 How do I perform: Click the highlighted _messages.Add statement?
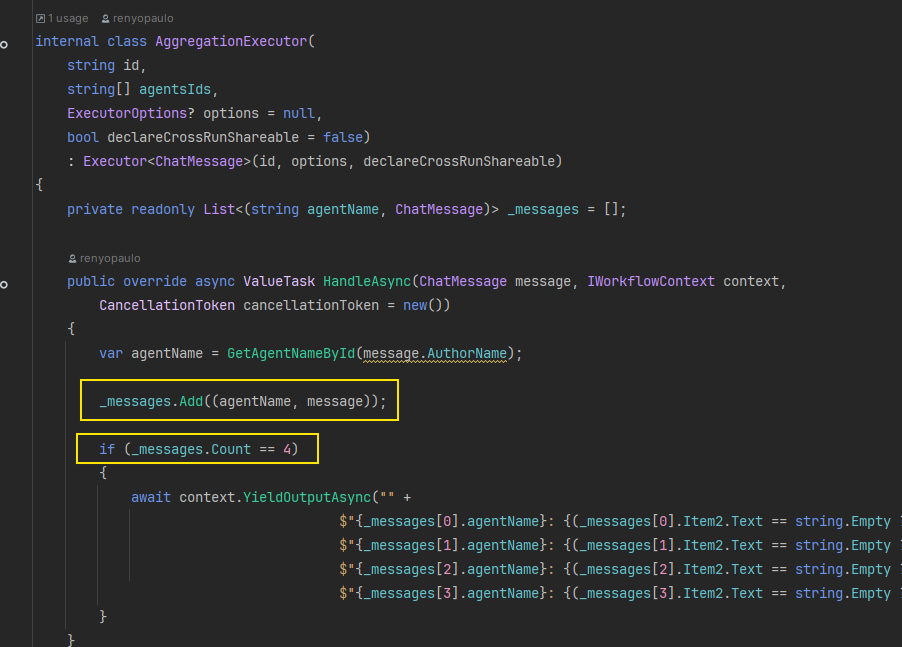(x=239, y=401)
